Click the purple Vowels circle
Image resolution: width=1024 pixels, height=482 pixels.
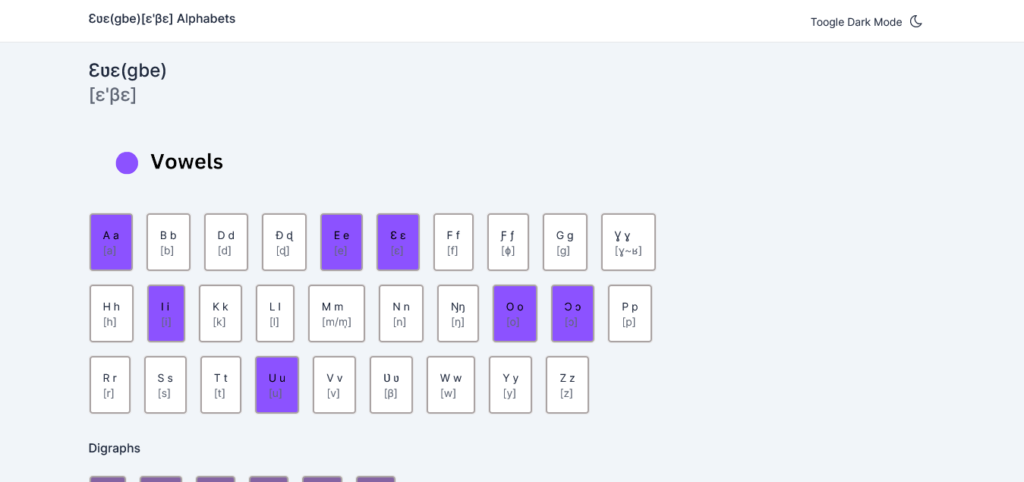(127, 162)
